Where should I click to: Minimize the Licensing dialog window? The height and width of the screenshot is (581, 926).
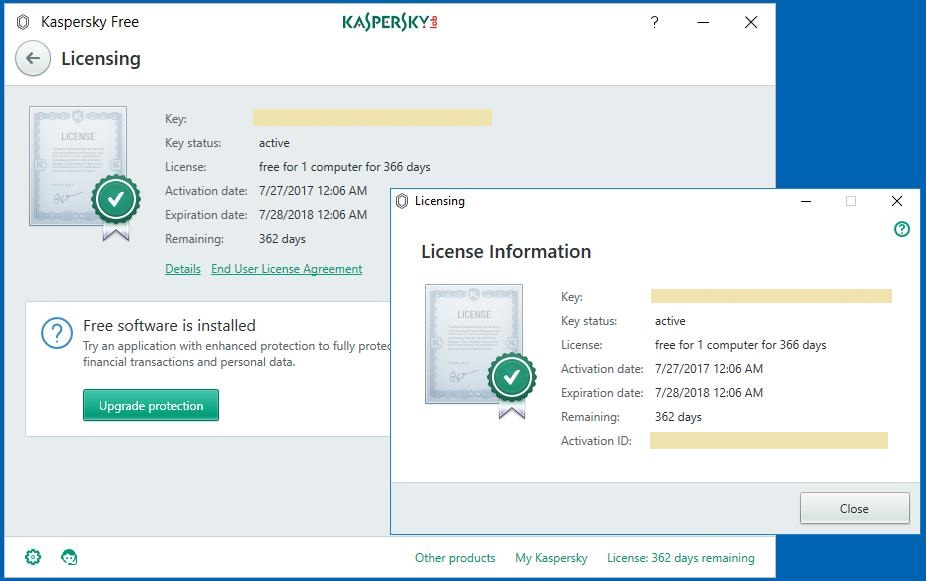click(806, 201)
